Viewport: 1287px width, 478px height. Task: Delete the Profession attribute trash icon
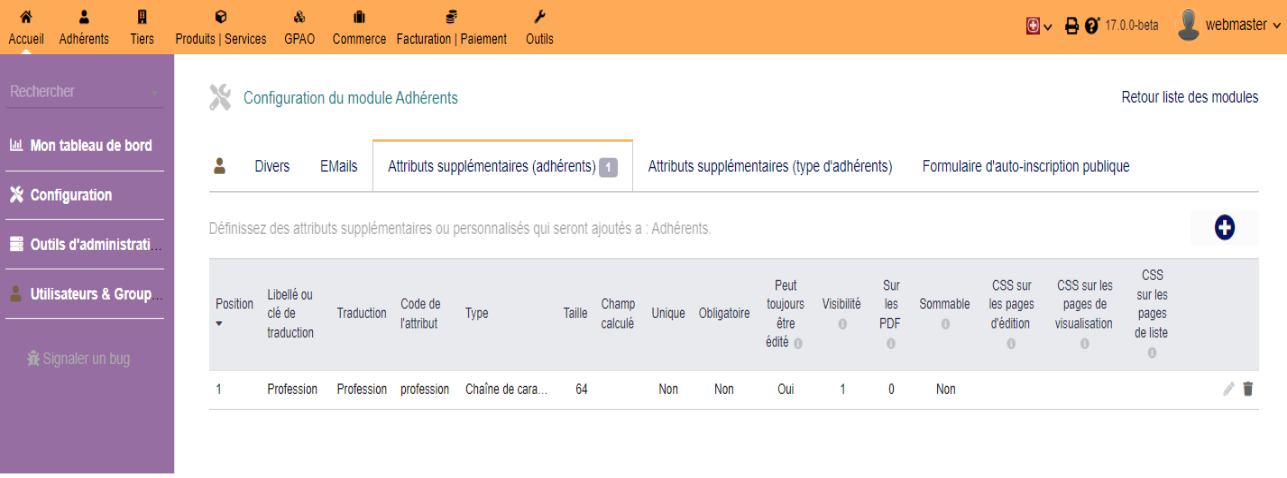coord(1248,389)
